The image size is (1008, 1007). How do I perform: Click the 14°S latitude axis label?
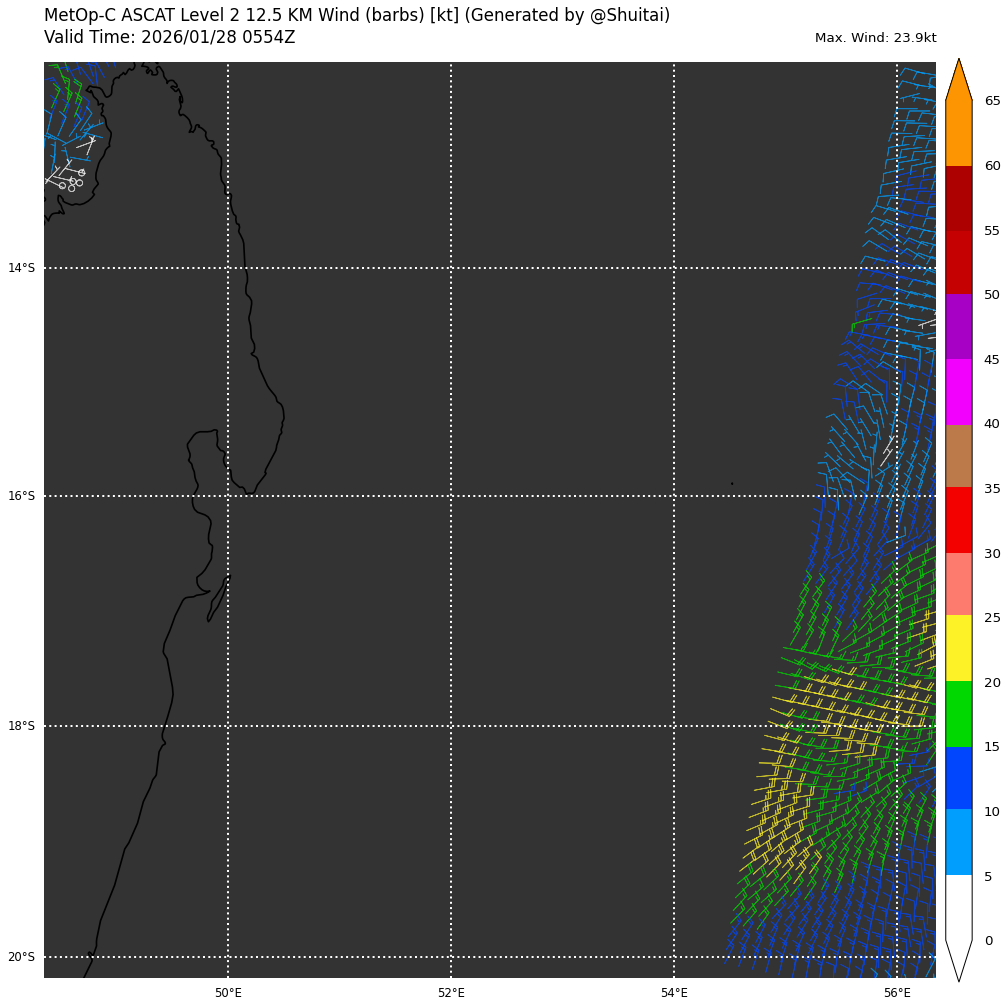point(21,268)
